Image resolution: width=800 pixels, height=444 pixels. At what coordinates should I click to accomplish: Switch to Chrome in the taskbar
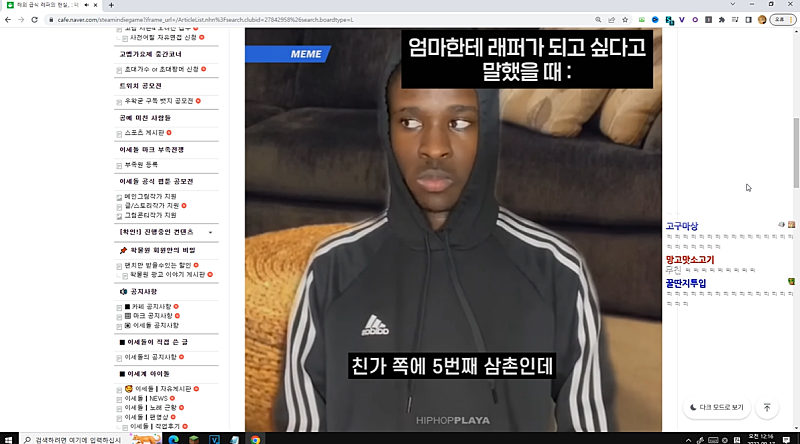[255, 439]
